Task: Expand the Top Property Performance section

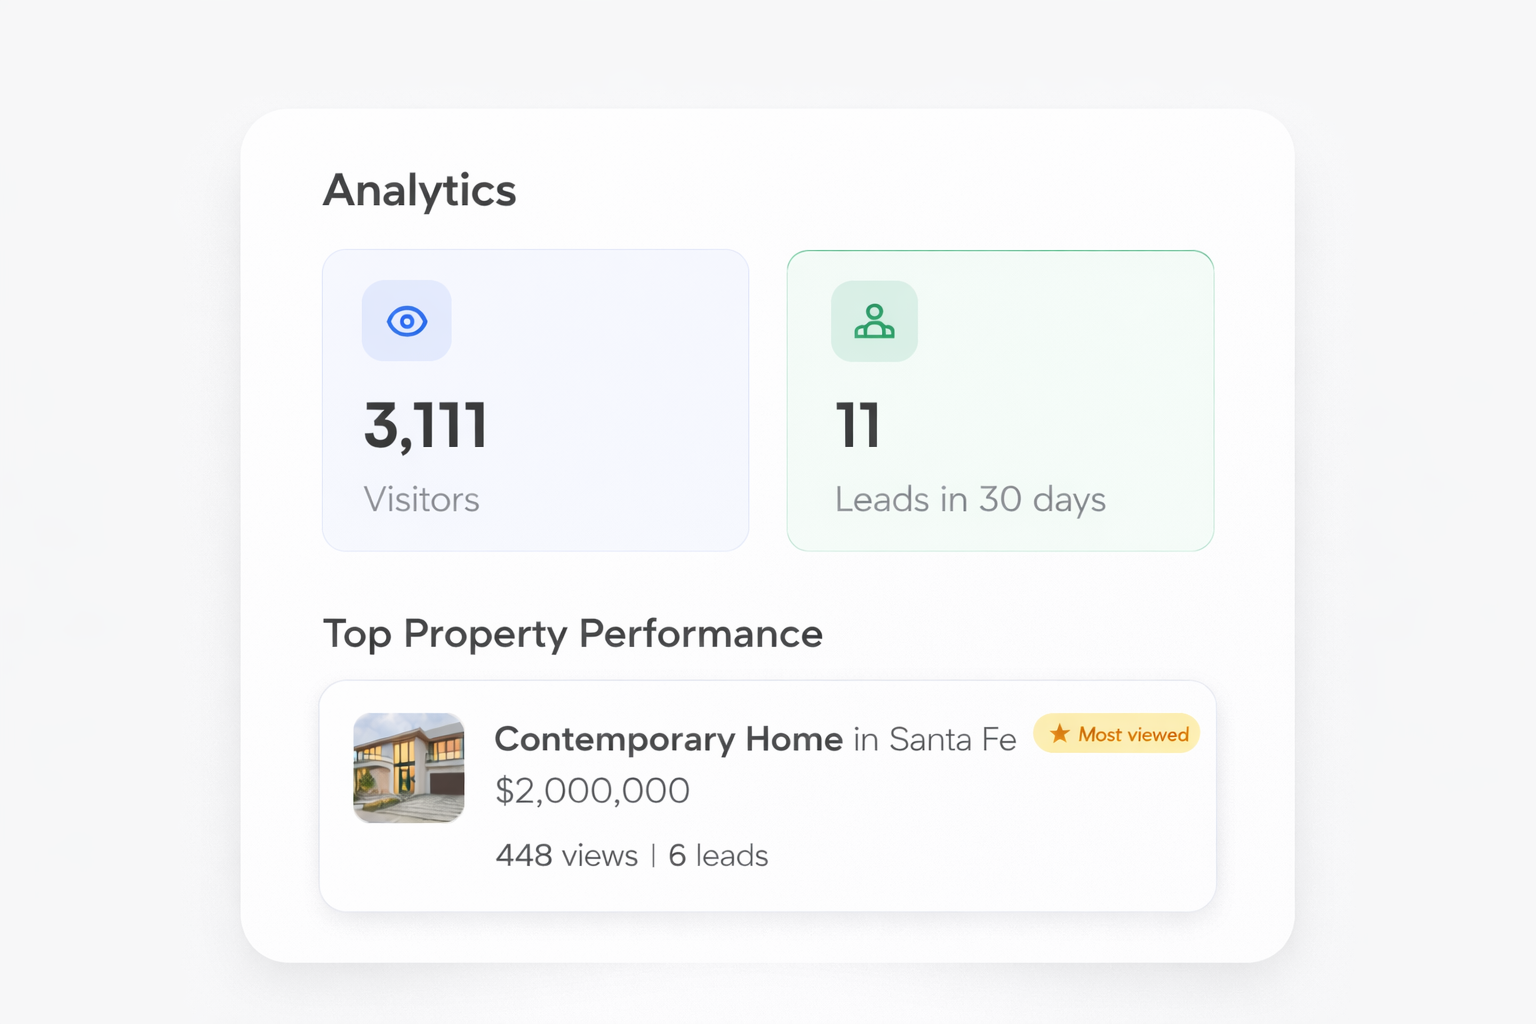Action: pos(572,633)
